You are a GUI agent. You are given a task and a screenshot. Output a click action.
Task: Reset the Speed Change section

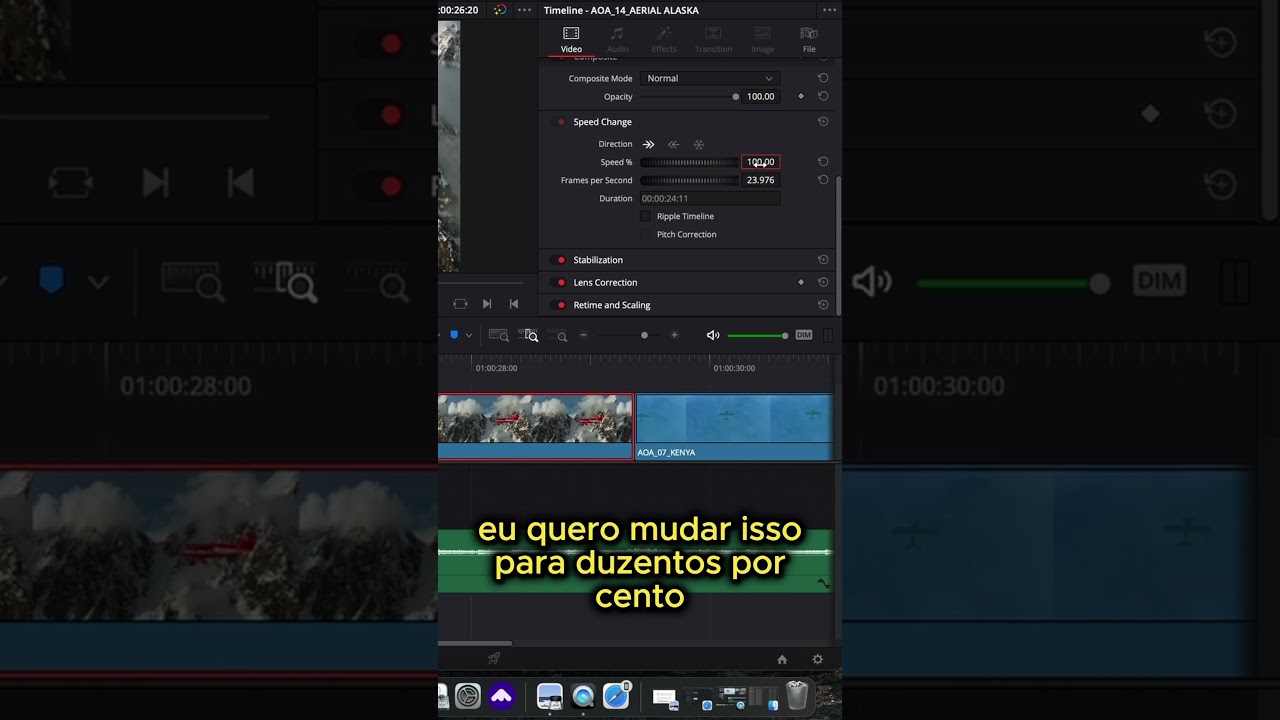coord(823,122)
